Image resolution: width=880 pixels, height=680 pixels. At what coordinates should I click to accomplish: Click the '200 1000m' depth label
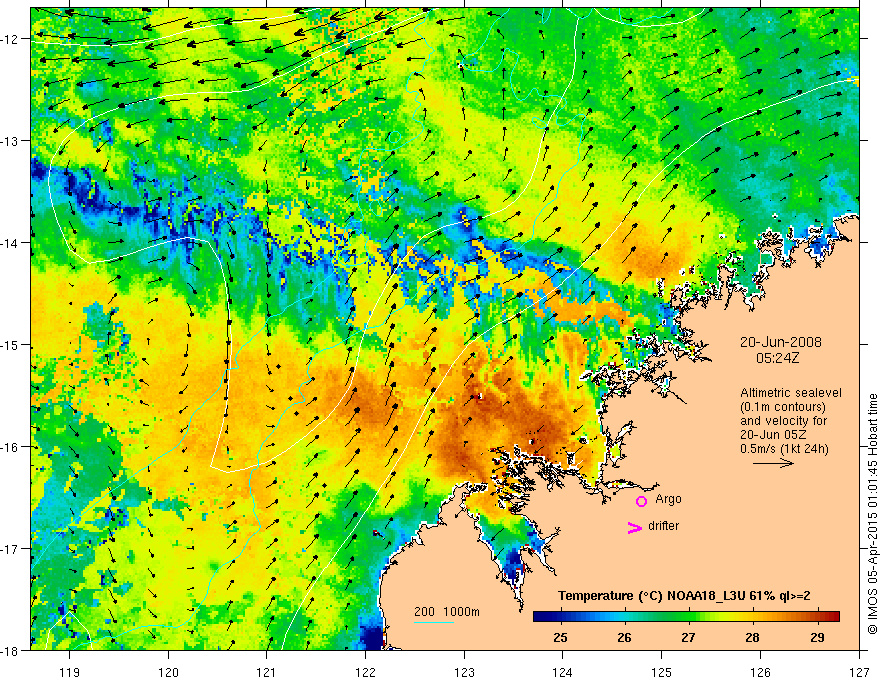coord(447,612)
